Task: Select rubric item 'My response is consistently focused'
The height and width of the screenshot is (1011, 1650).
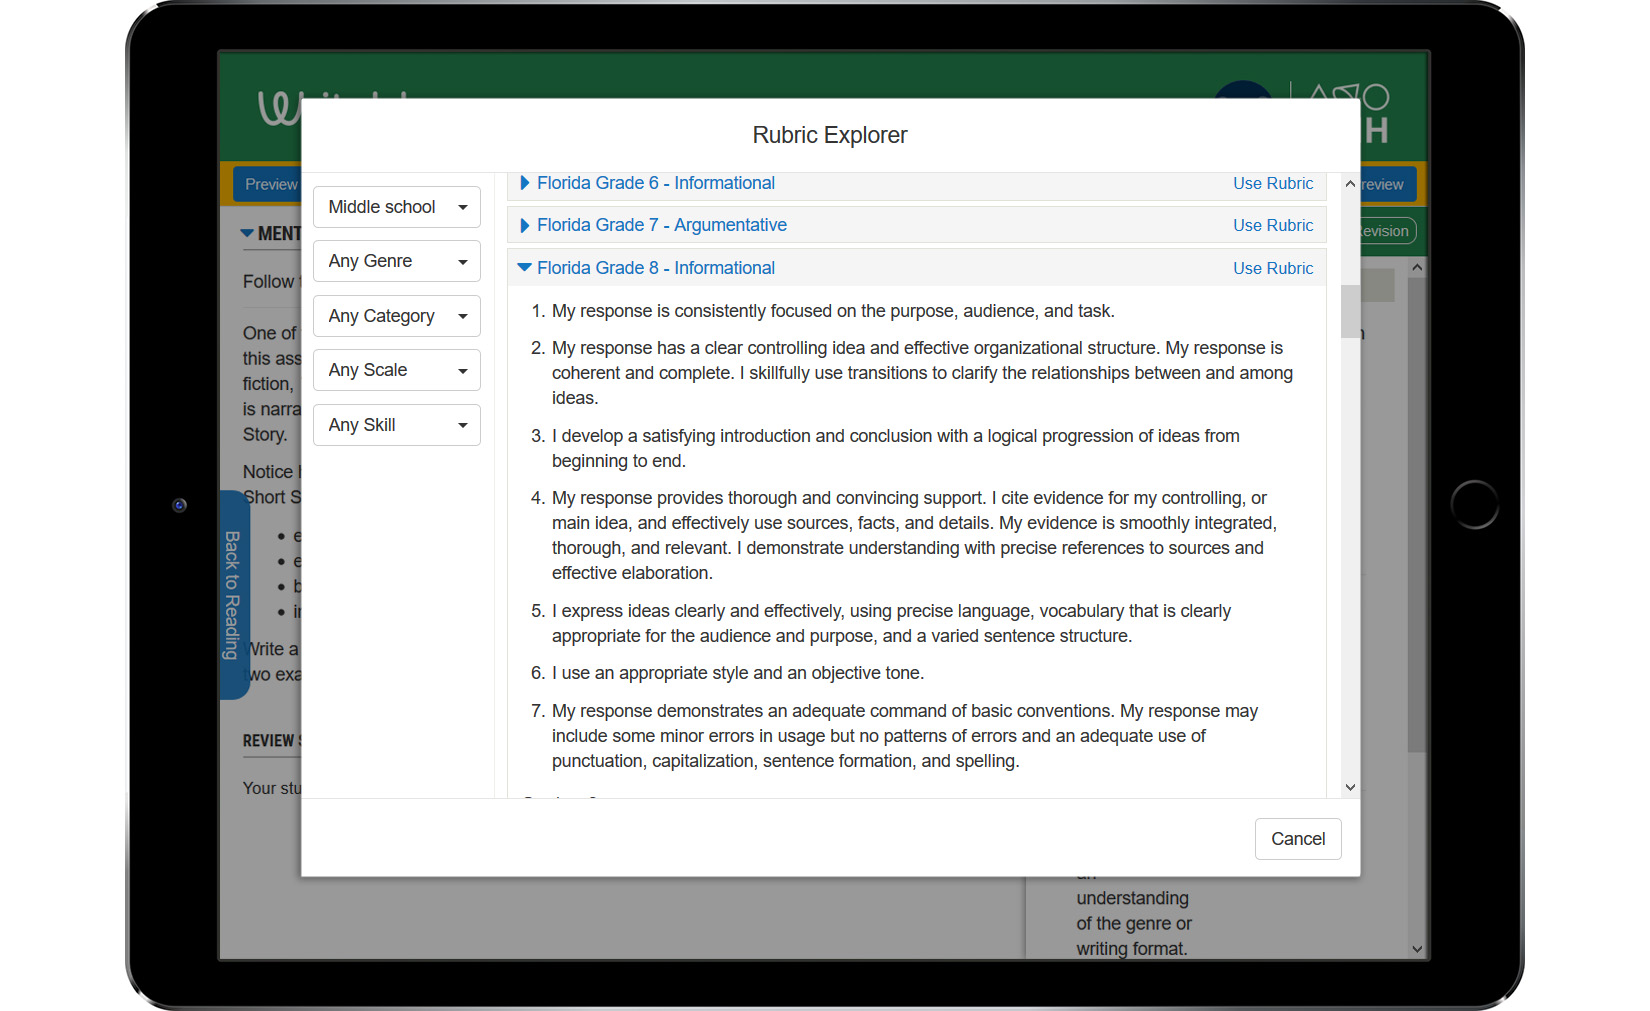Action: pos(833,311)
